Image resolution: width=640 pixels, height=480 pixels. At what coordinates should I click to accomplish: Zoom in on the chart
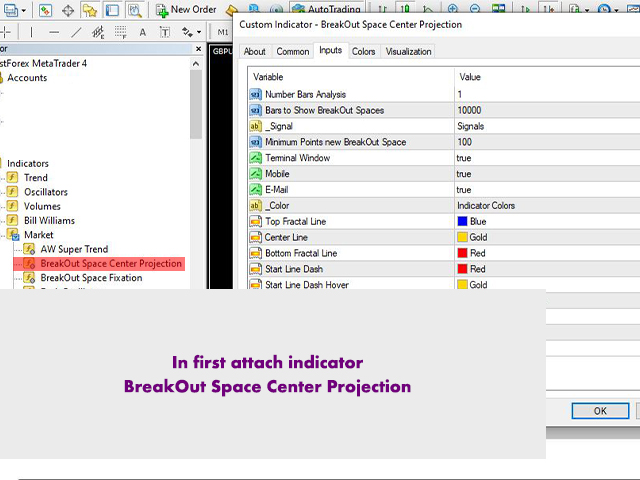pyautogui.click(x=452, y=9)
